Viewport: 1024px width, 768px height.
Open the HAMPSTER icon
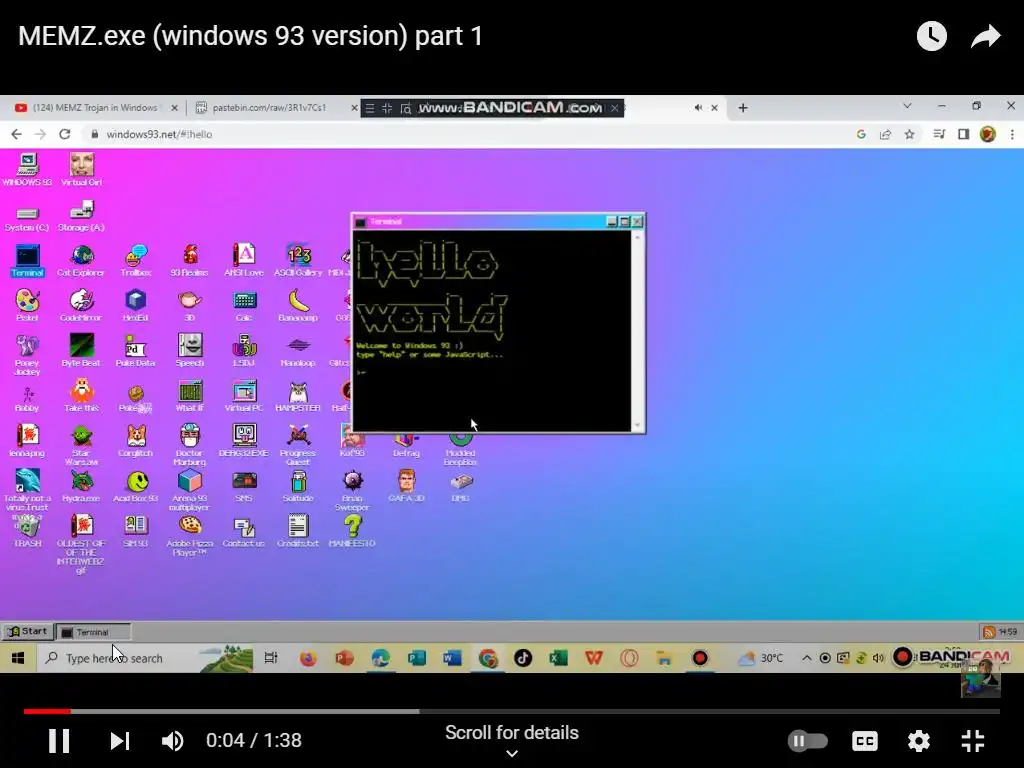(x=298, y=396)
